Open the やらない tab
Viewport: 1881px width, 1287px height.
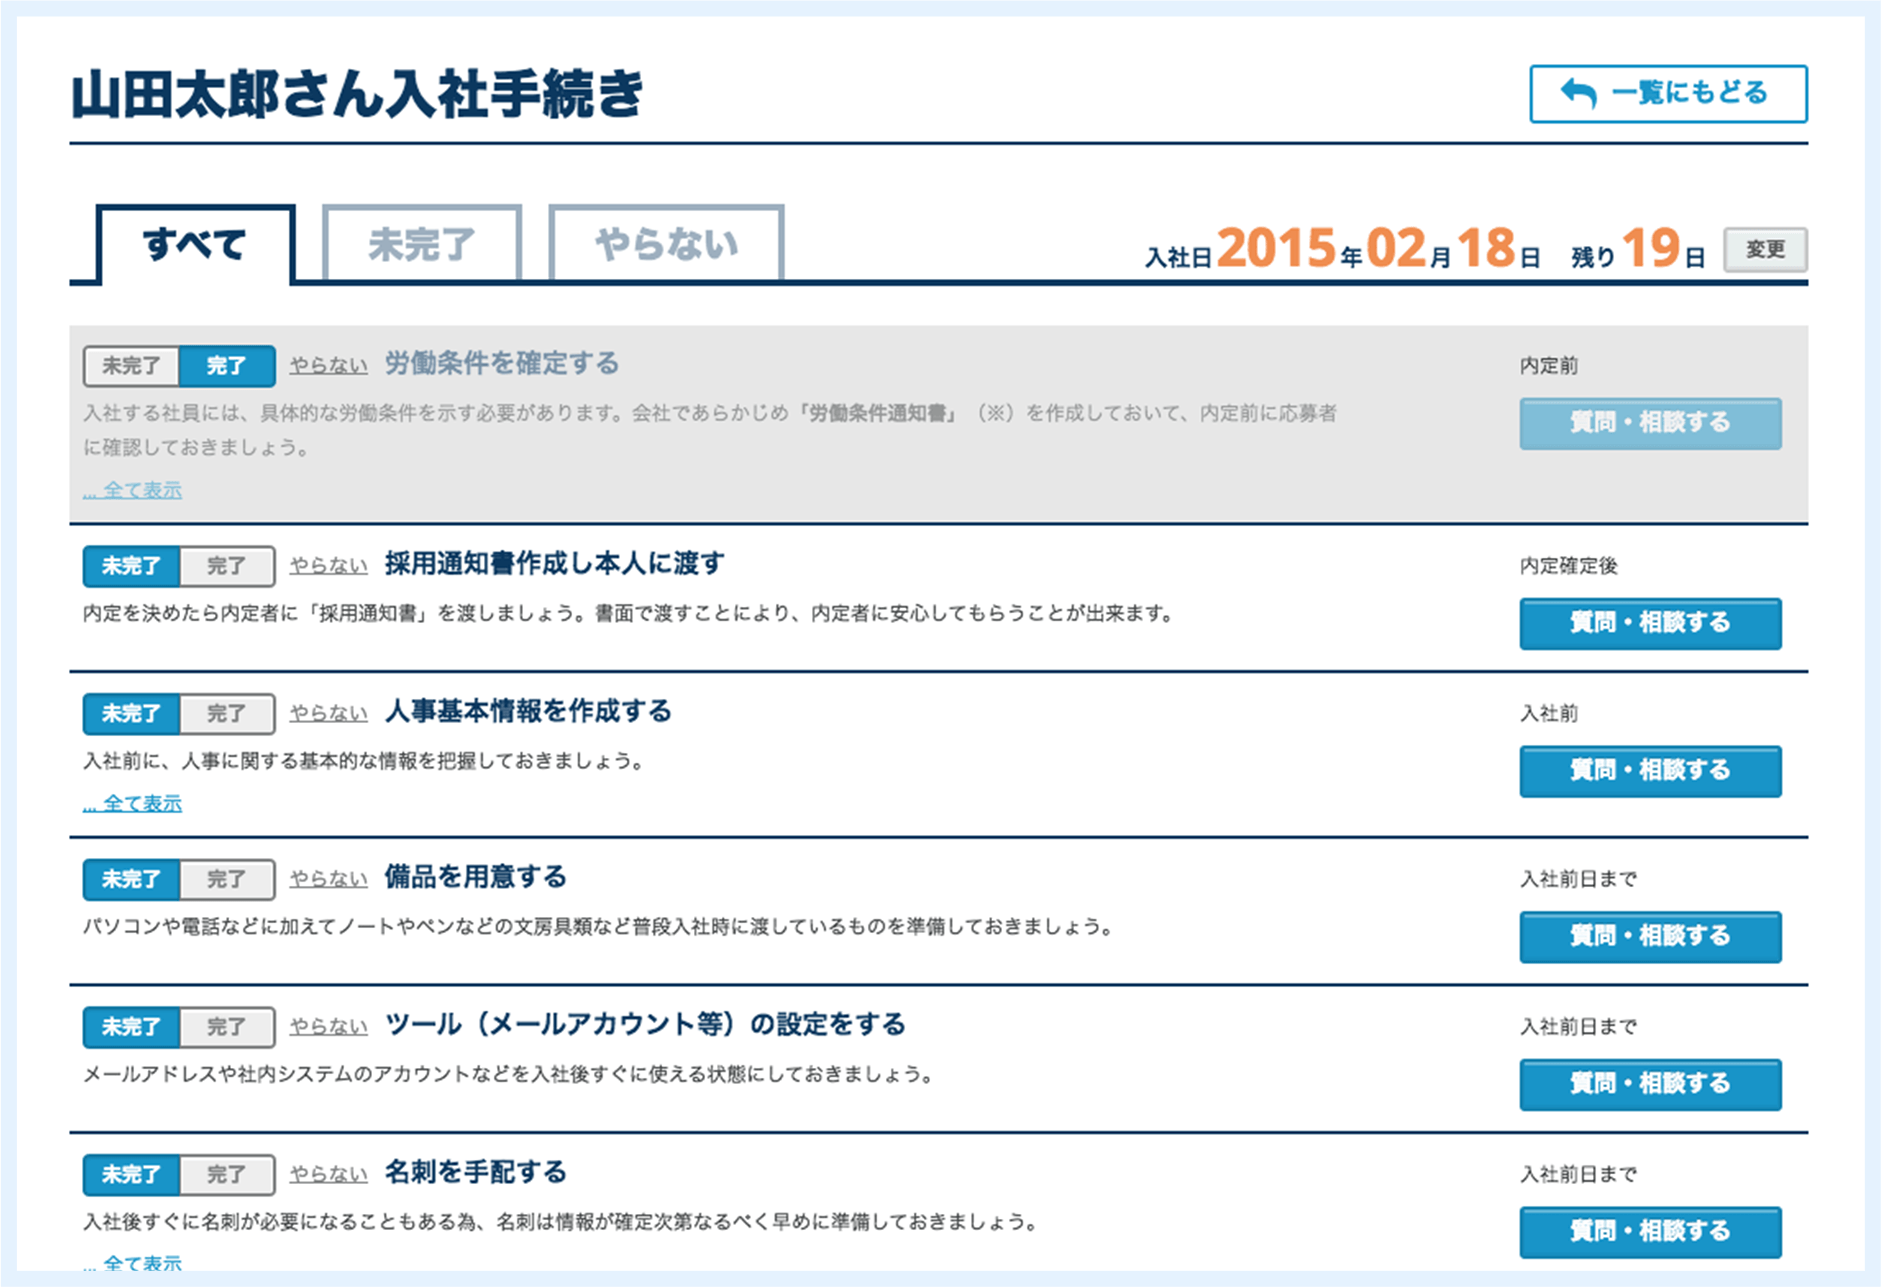coord(666,244)
